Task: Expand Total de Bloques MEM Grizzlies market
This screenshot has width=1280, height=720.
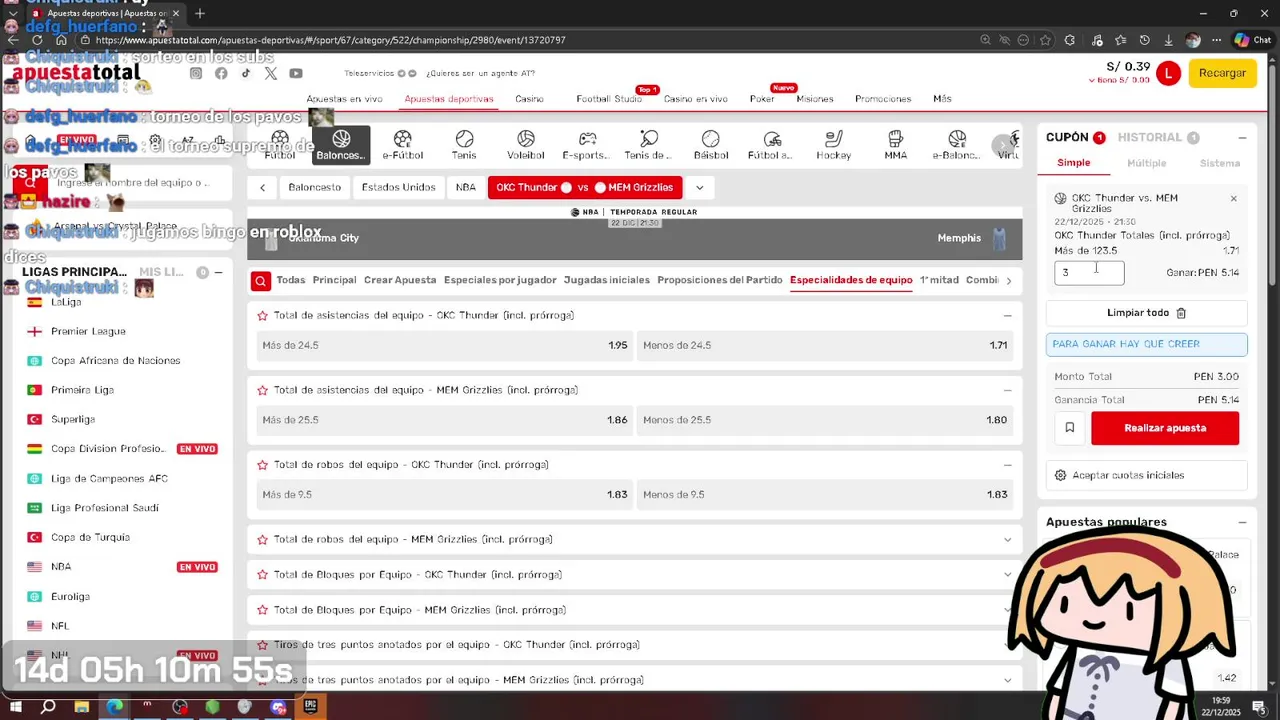Action: point(1007,610)
